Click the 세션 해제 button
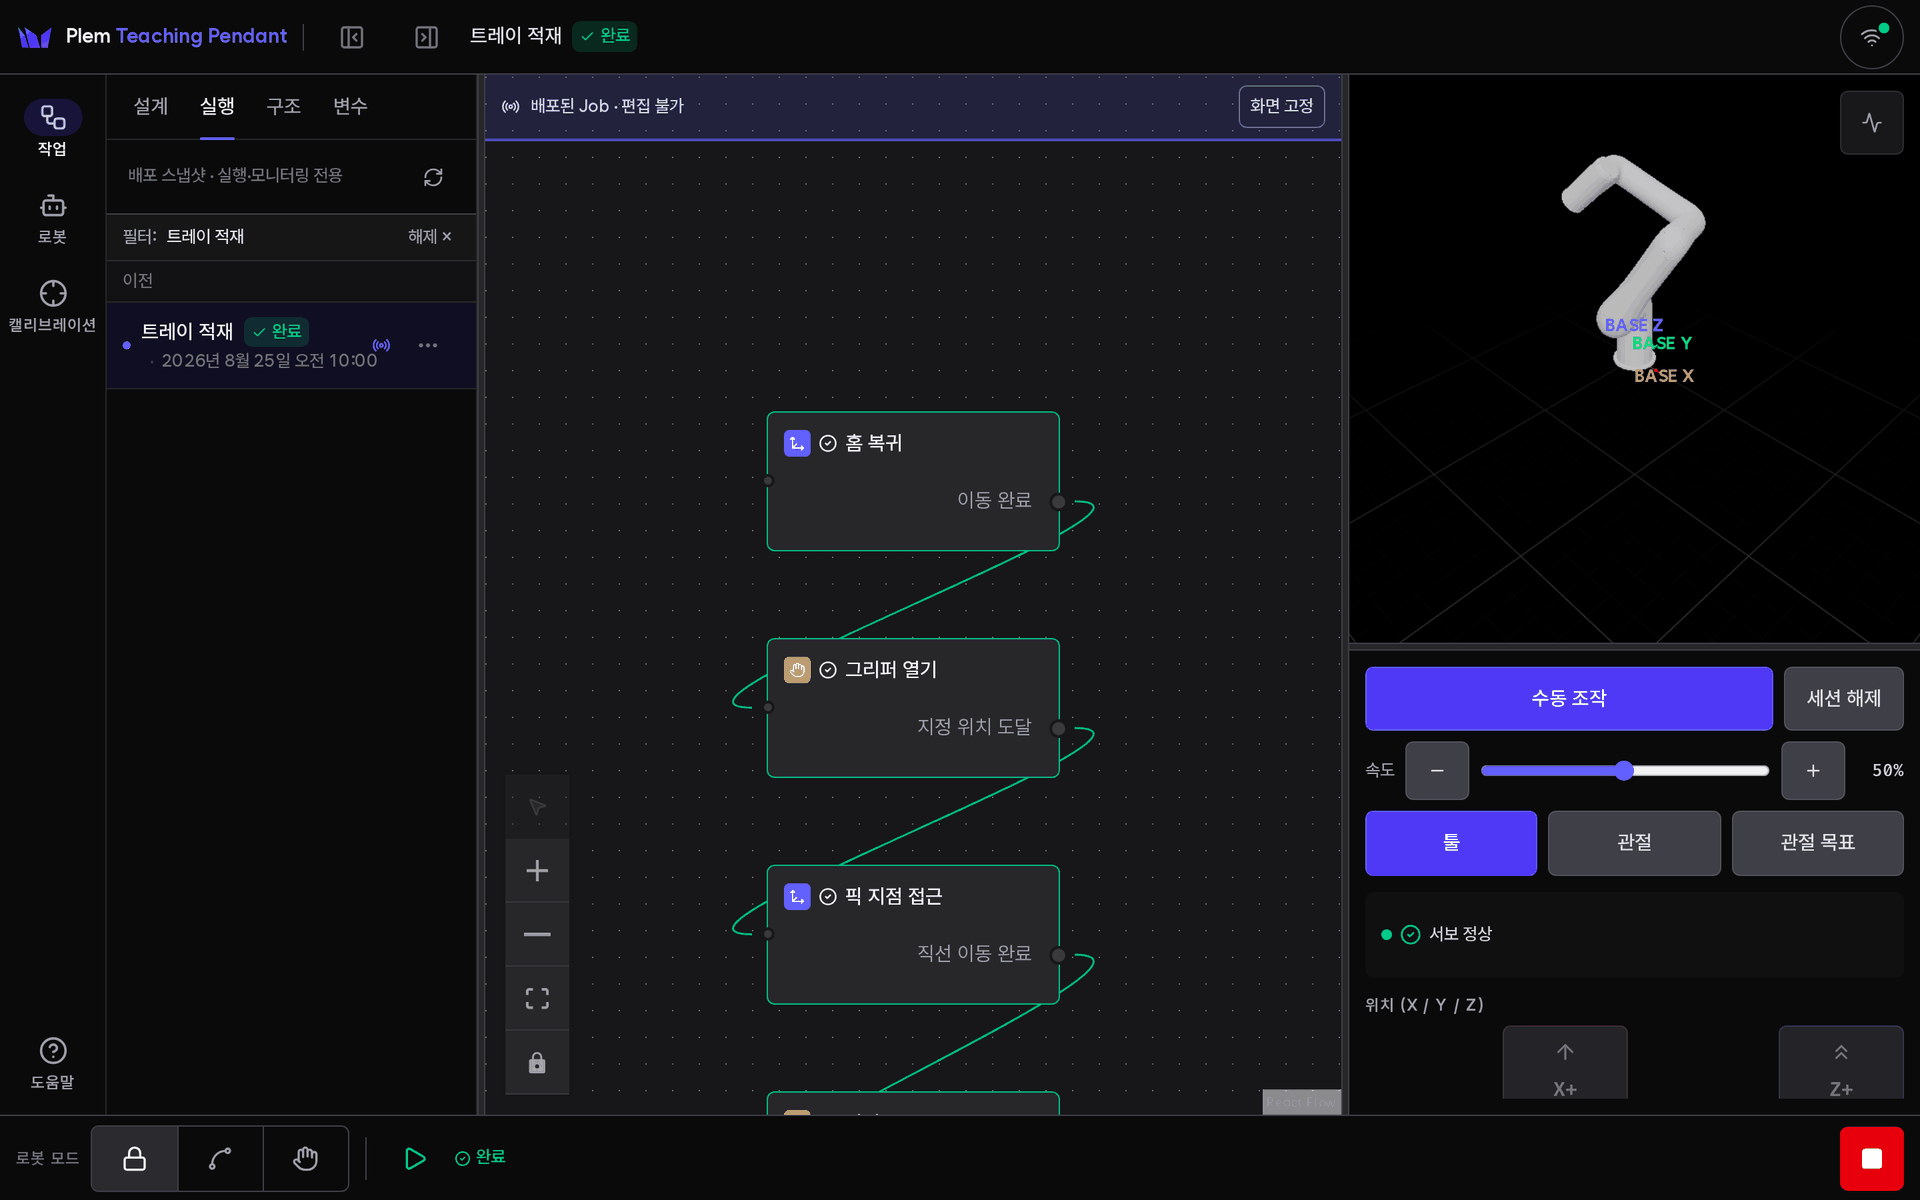The height and width of the screenshot is (1200, 1920). pyautogui.click(x=1843, y=699)
